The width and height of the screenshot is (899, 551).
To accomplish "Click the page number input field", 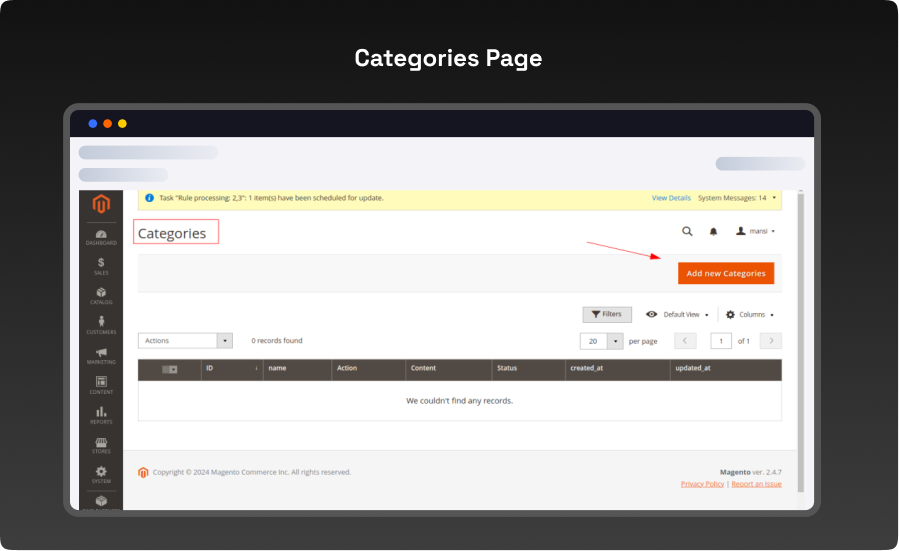I will [721, 341].
